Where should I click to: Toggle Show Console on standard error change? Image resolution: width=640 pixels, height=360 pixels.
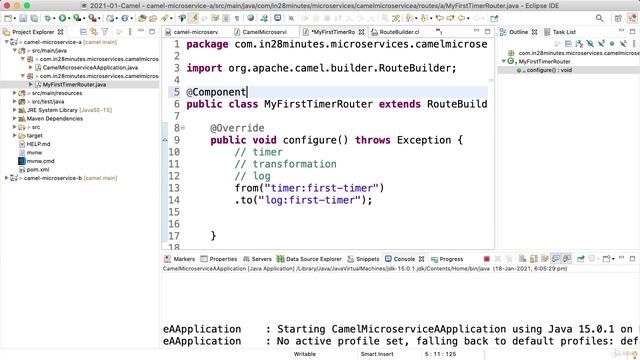567,259
